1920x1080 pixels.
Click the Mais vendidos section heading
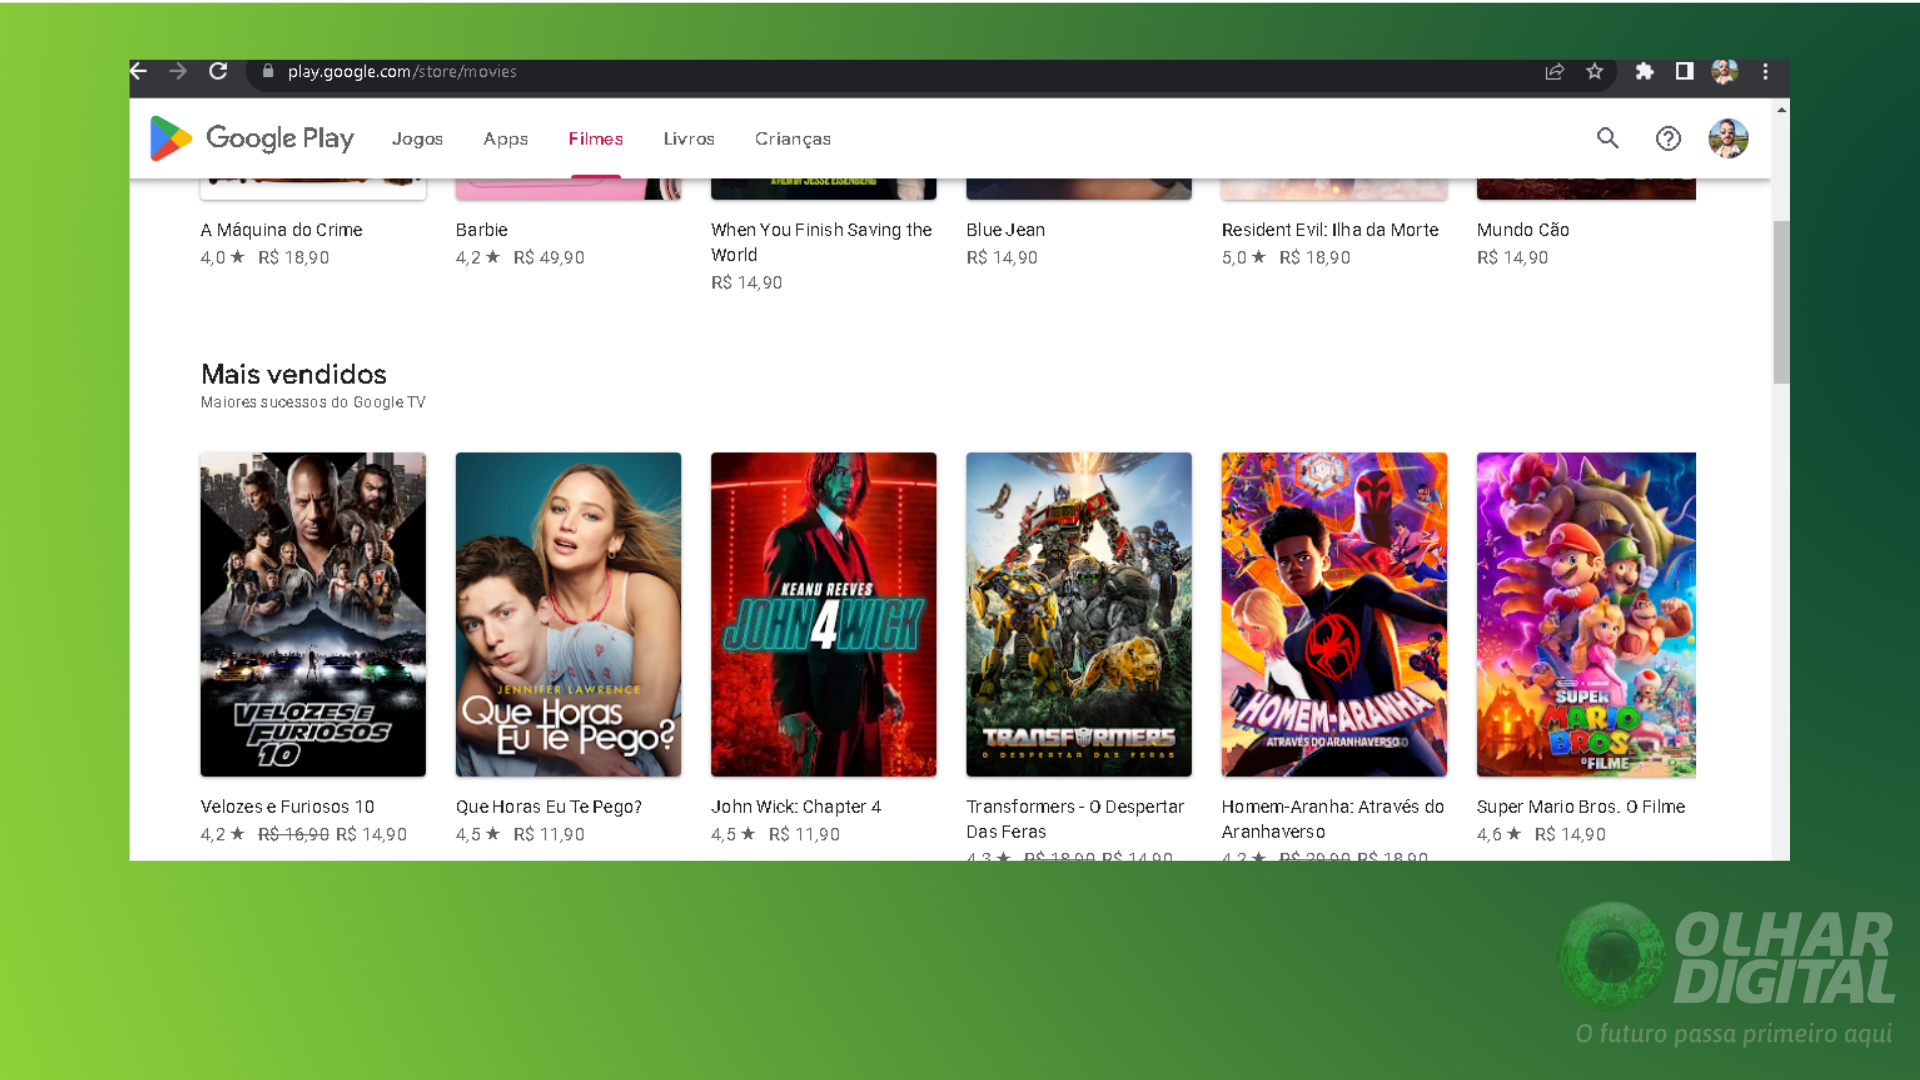click(294, 374)
